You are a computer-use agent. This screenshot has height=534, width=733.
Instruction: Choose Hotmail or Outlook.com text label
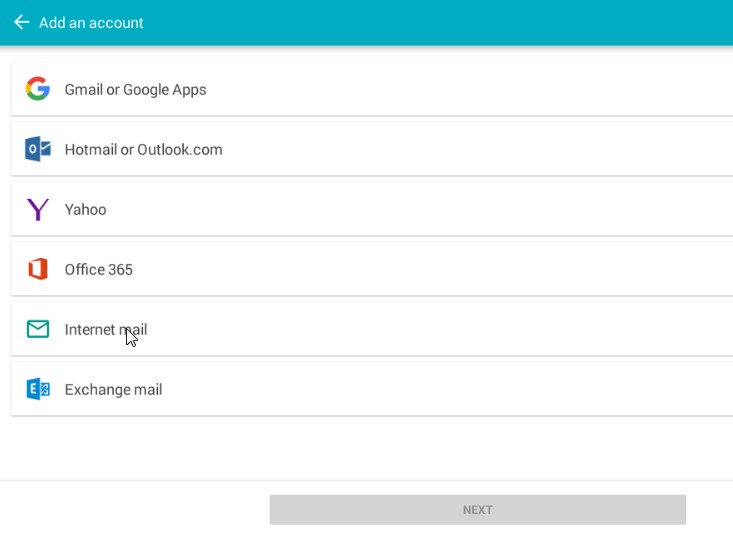[x=144, y=149]
